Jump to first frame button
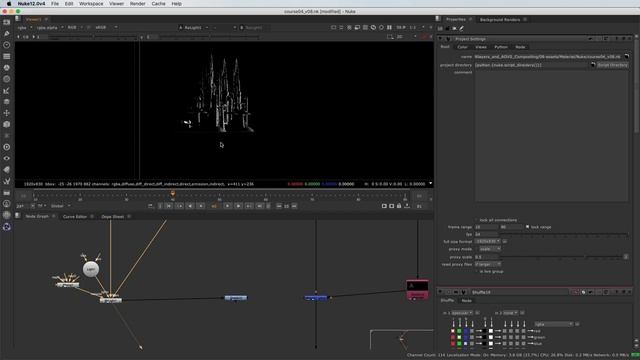Image resolution: width=640 pixels, height=360 pixels. 169,206
